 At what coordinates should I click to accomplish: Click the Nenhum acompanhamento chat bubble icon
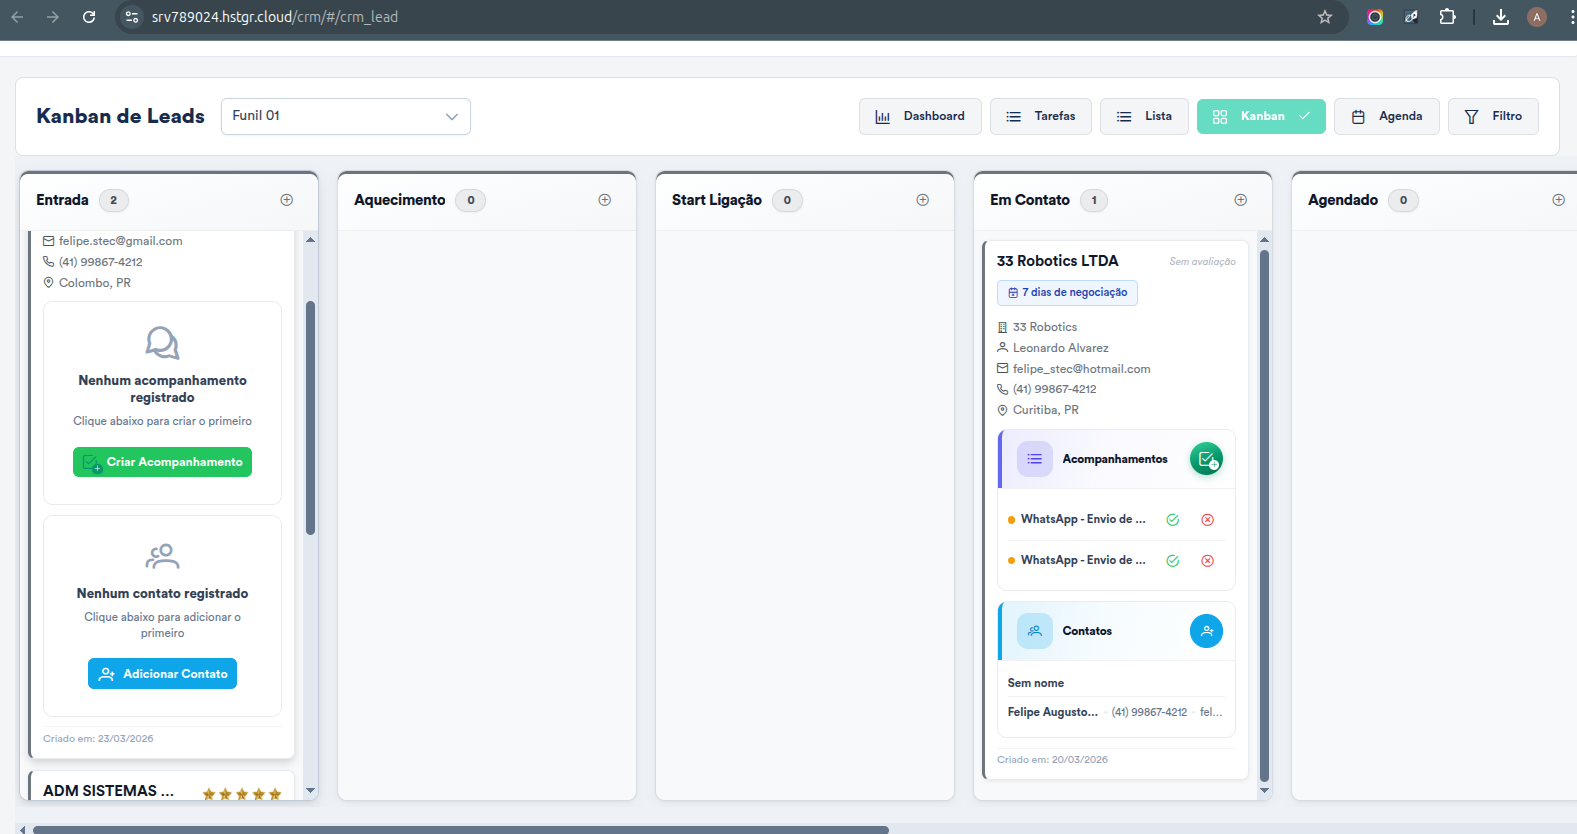(162, 343)
